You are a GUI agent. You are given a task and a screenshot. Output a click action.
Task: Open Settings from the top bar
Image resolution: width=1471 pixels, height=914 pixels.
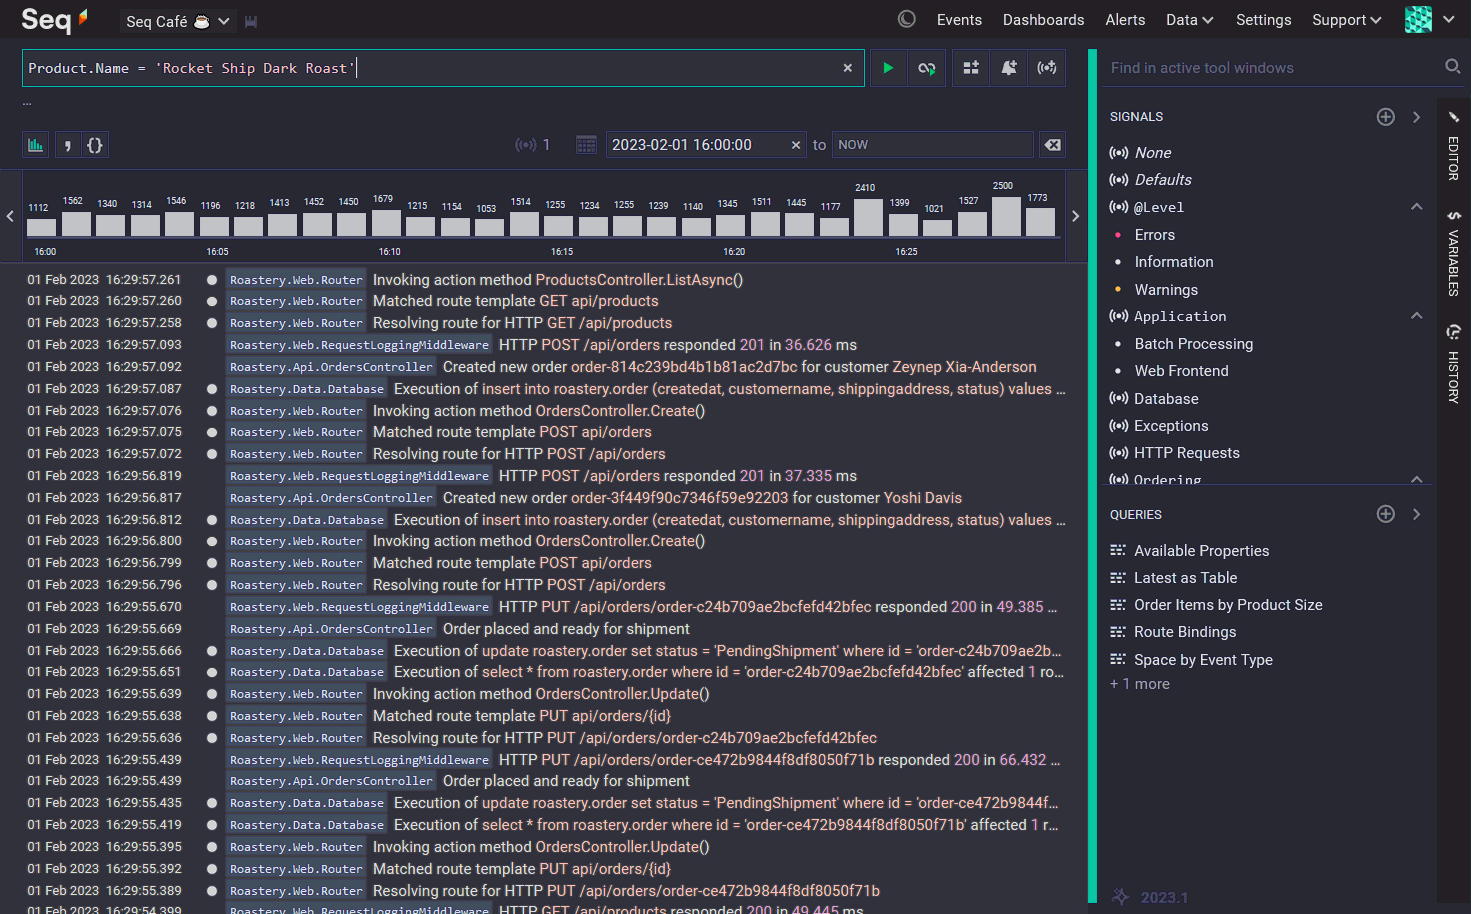click(1263, 20)
